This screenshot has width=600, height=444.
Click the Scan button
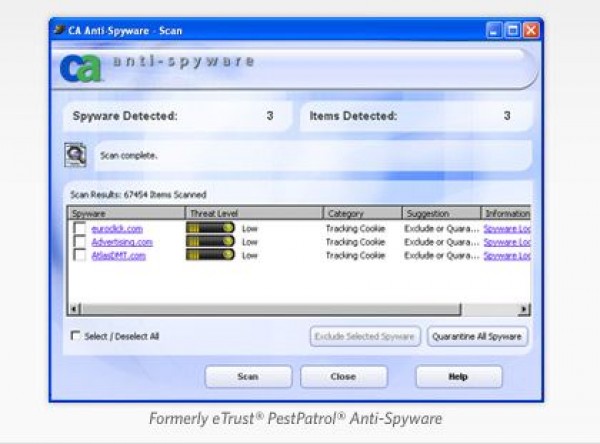pos(248,377)
